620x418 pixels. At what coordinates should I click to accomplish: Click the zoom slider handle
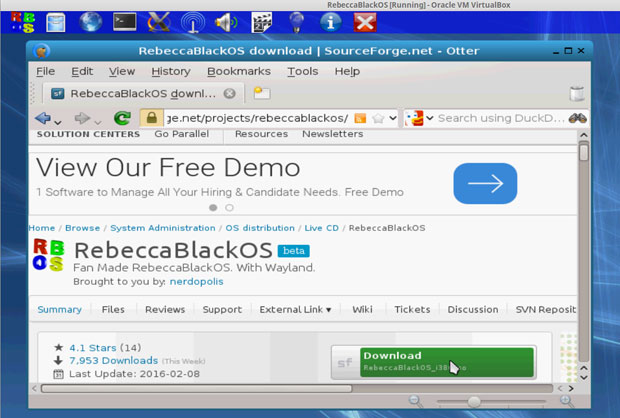click(474, 402)
